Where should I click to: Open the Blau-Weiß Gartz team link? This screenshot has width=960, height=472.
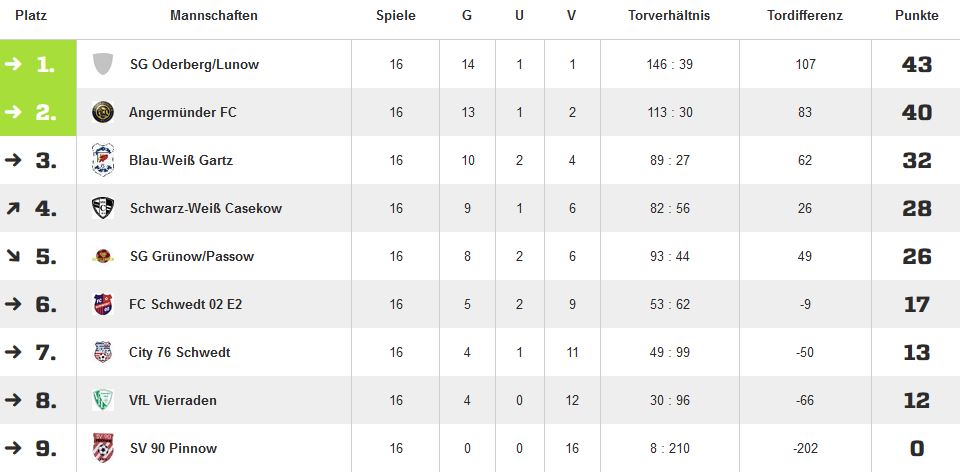[x=181, y=160]
